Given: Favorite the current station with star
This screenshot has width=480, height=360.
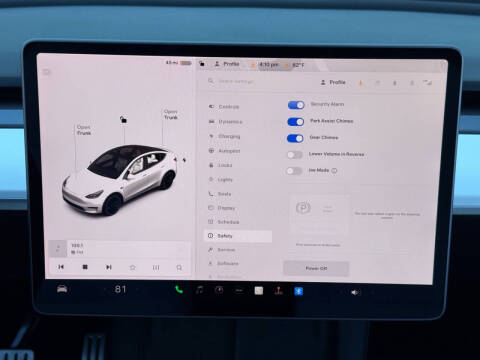Looking at the screenshot, I should coord(132,267).
